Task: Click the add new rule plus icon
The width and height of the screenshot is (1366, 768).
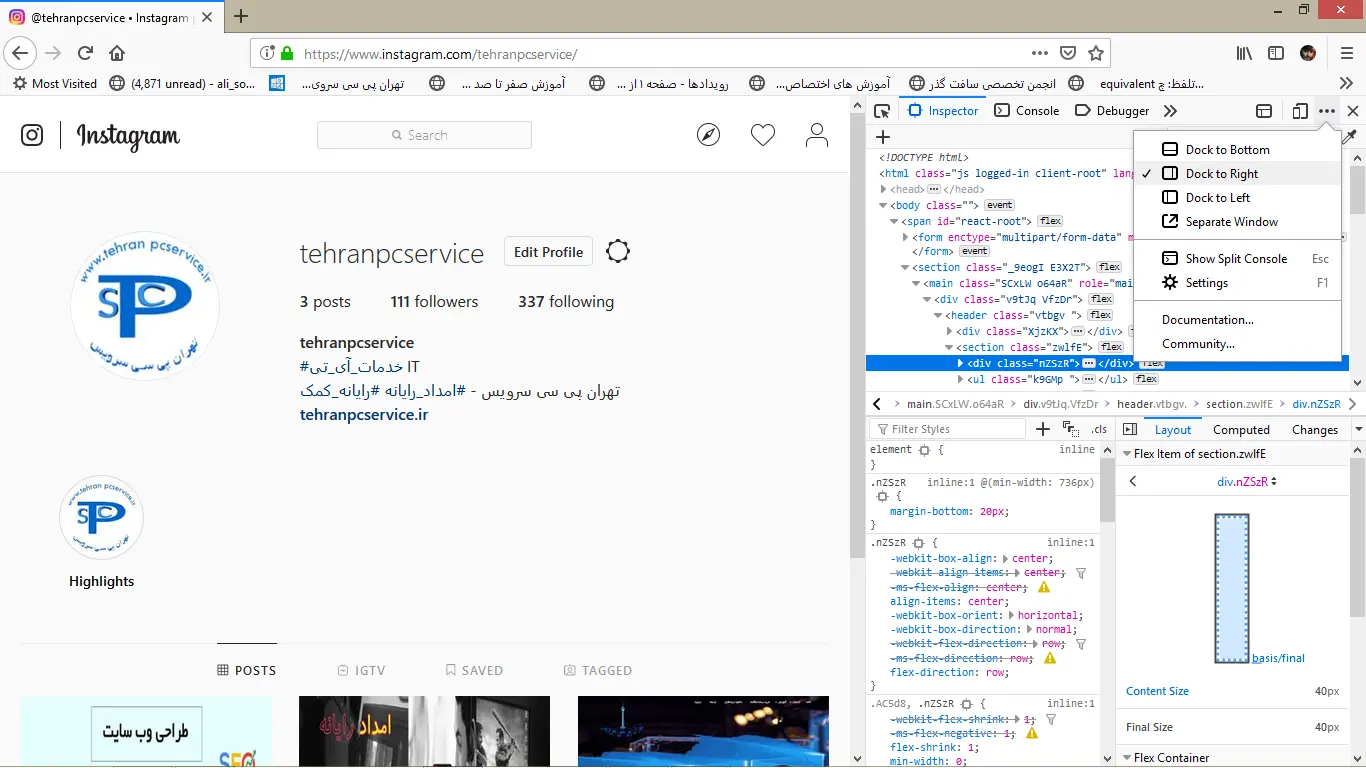Action: (1043, 429)
